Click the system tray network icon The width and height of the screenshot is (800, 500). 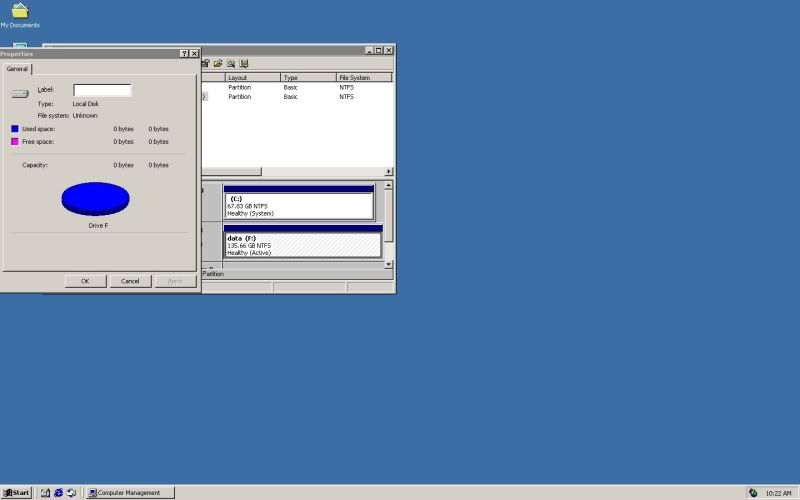pyautogui.click(x=753, y=493)
